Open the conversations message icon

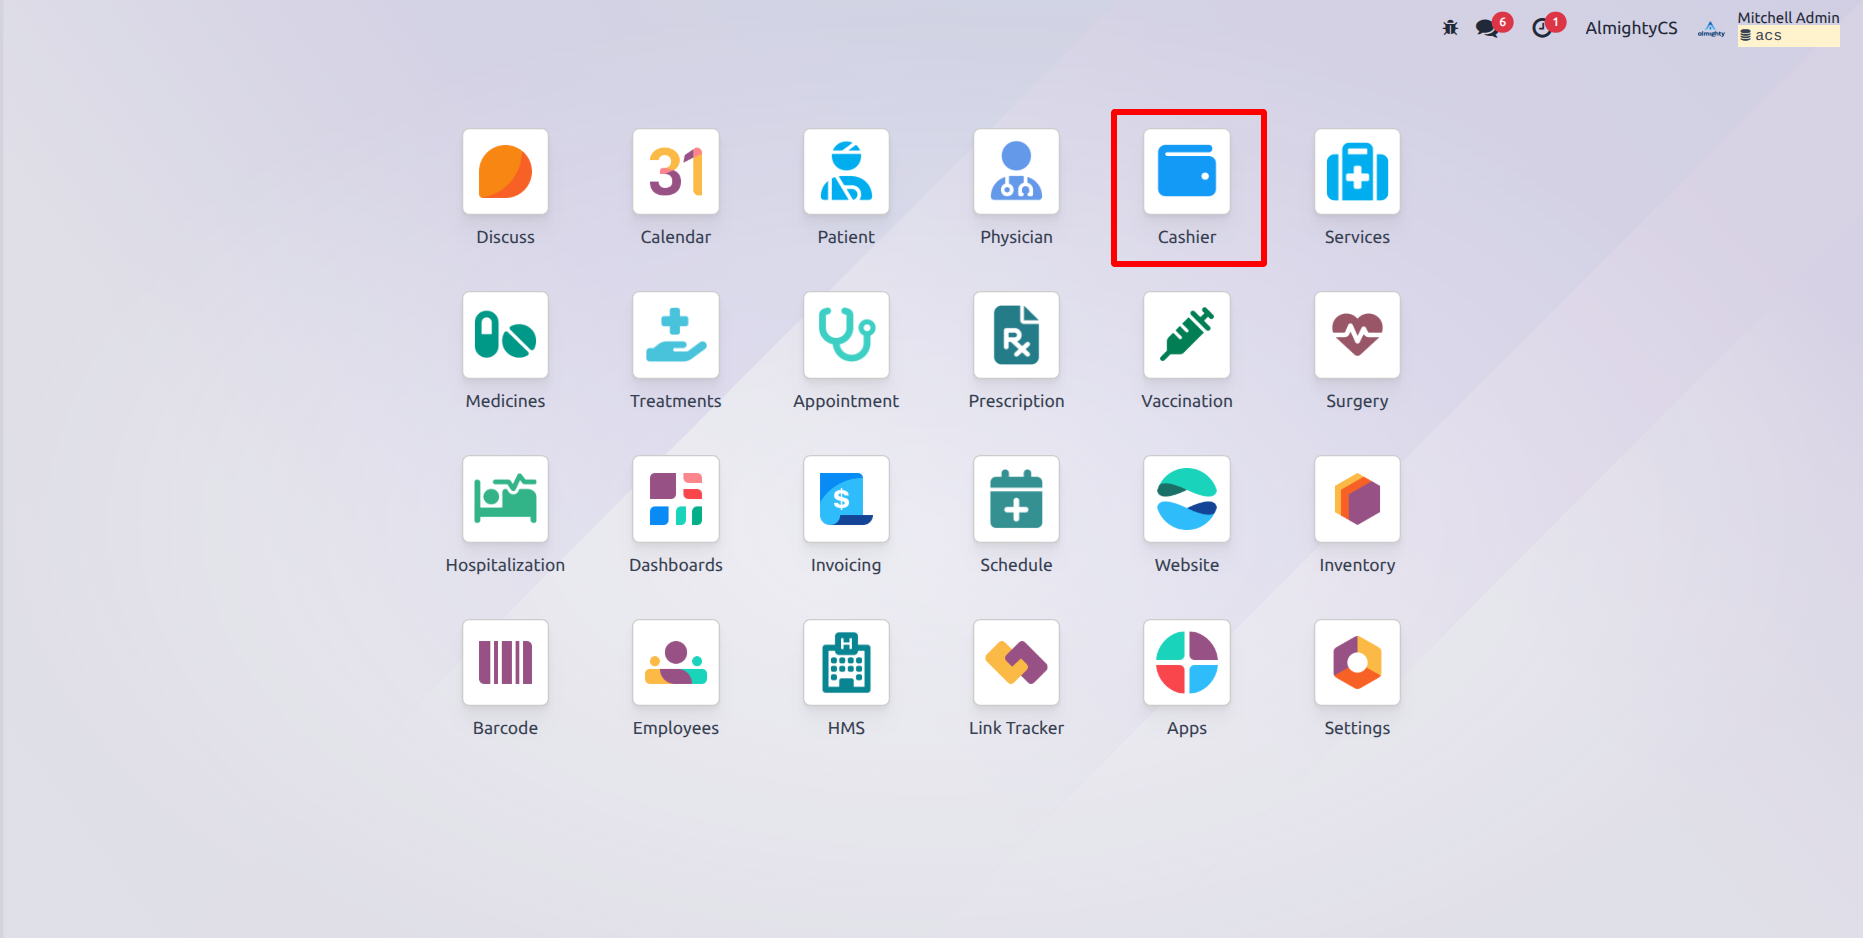click(x=1487, y=28)
